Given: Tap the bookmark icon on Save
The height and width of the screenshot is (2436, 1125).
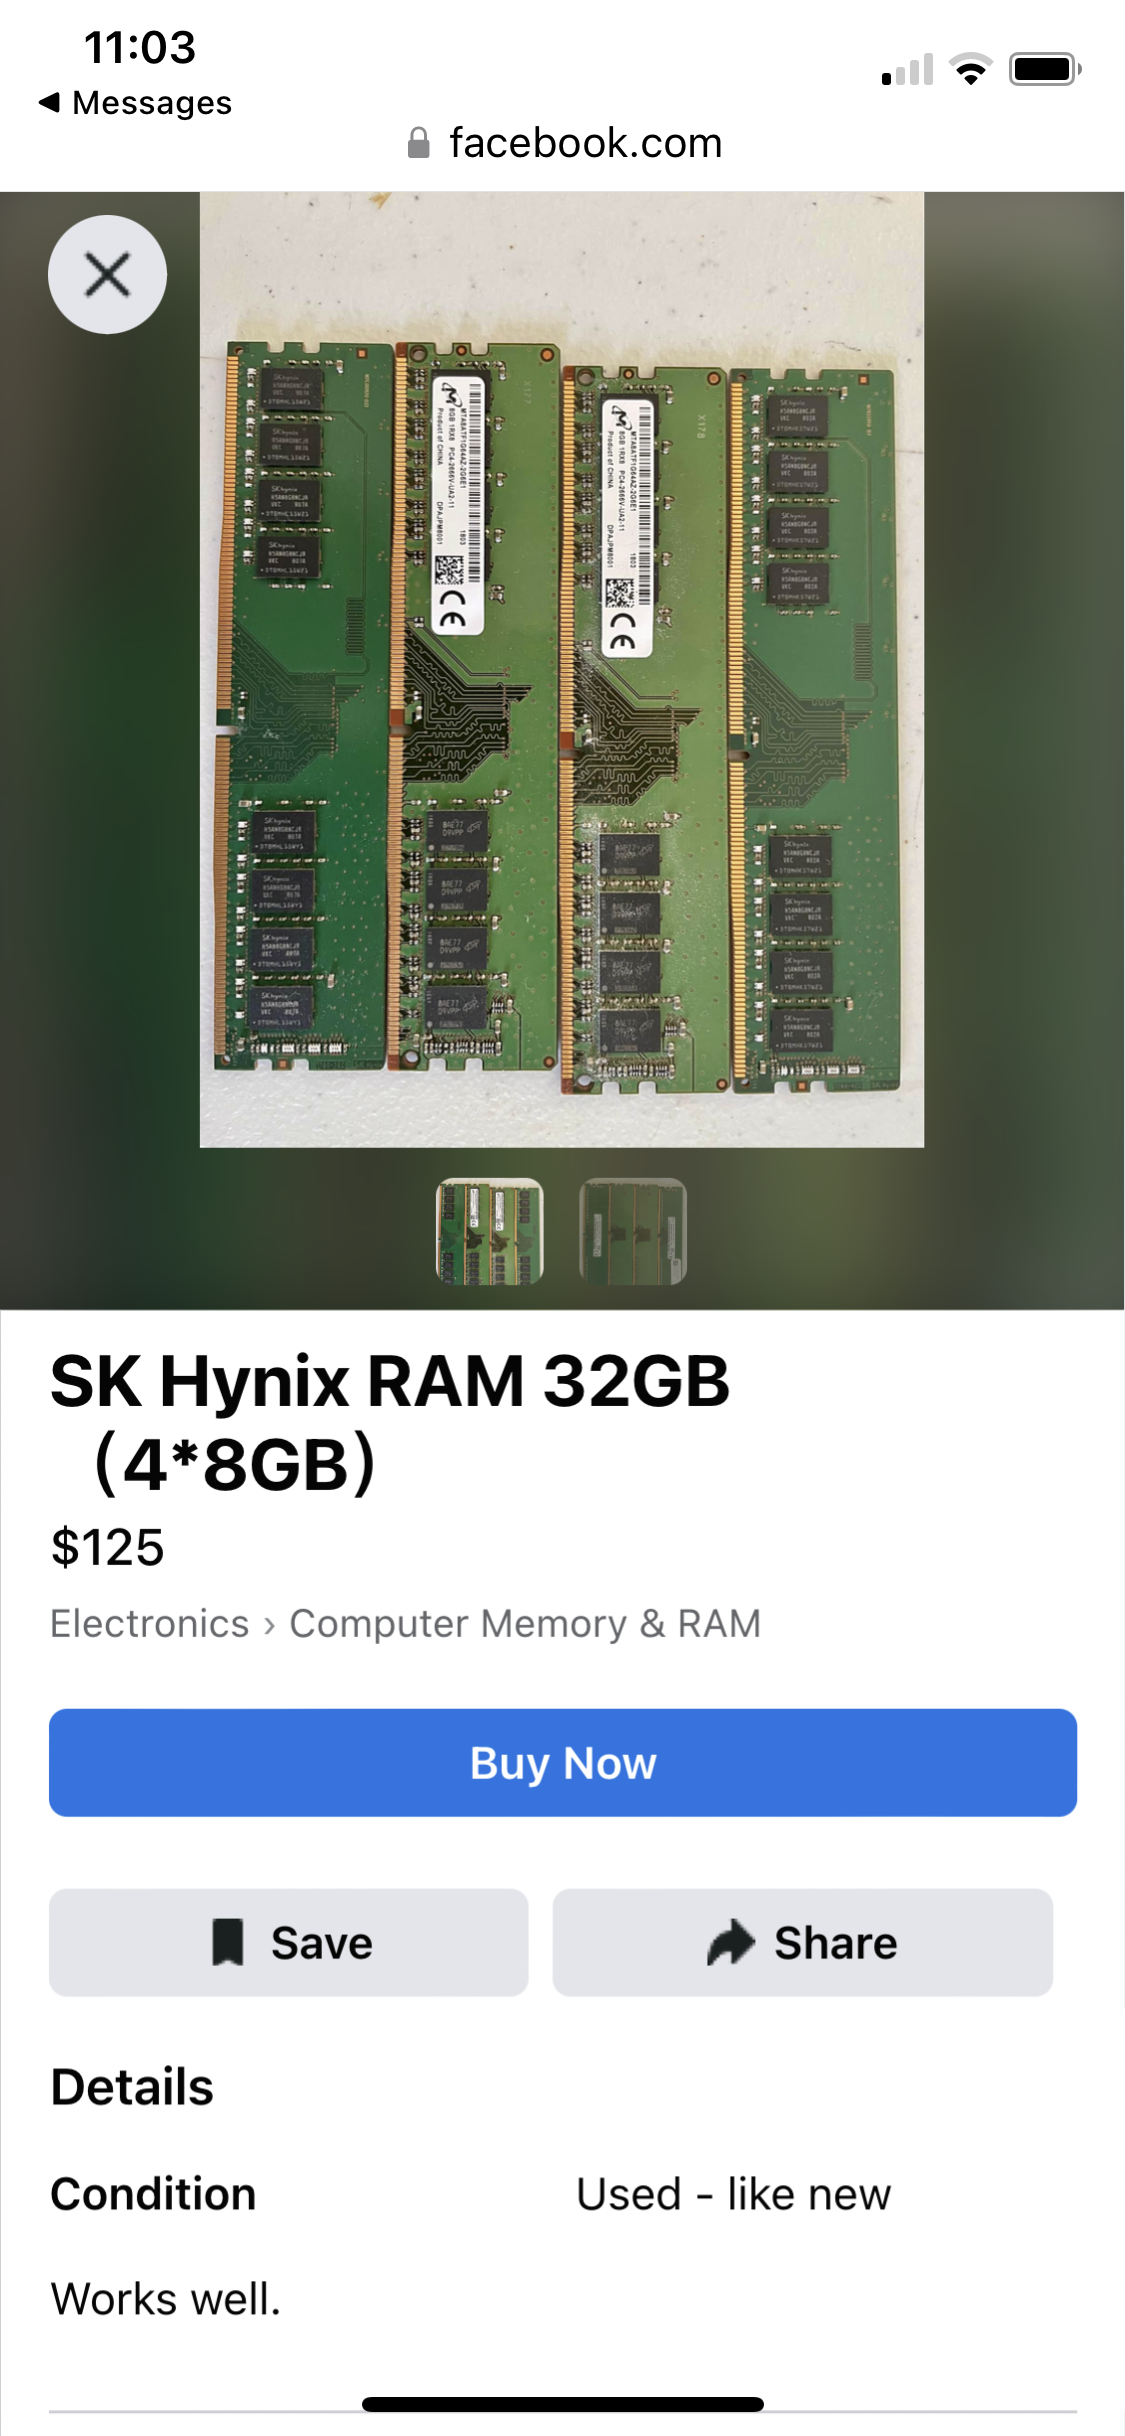Looking at the screenshot, I should [x=228, y=1942].
